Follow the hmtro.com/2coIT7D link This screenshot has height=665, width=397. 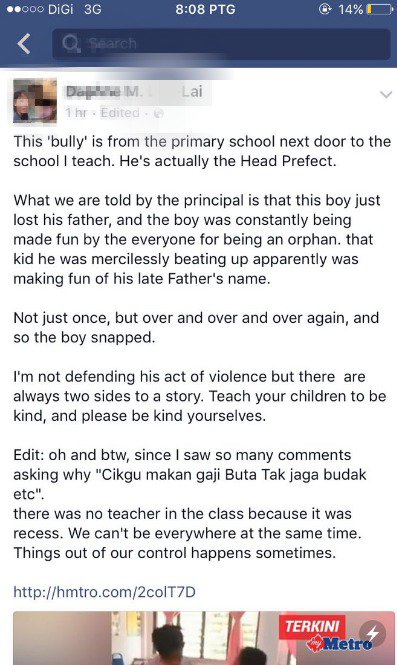[x=104, y=592]
